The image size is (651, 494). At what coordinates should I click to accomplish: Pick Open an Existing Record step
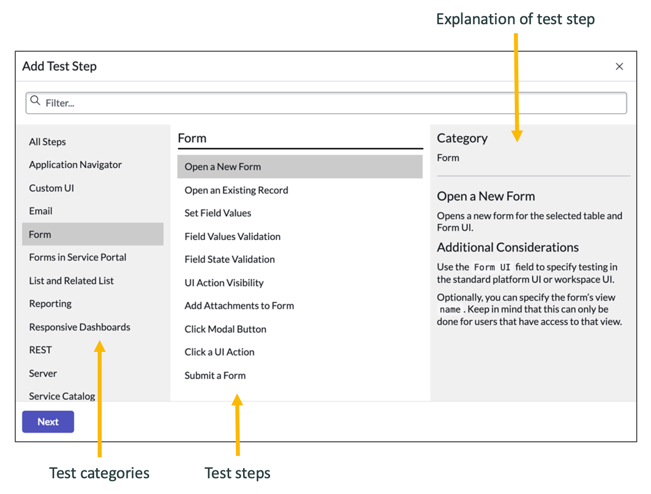236,190
